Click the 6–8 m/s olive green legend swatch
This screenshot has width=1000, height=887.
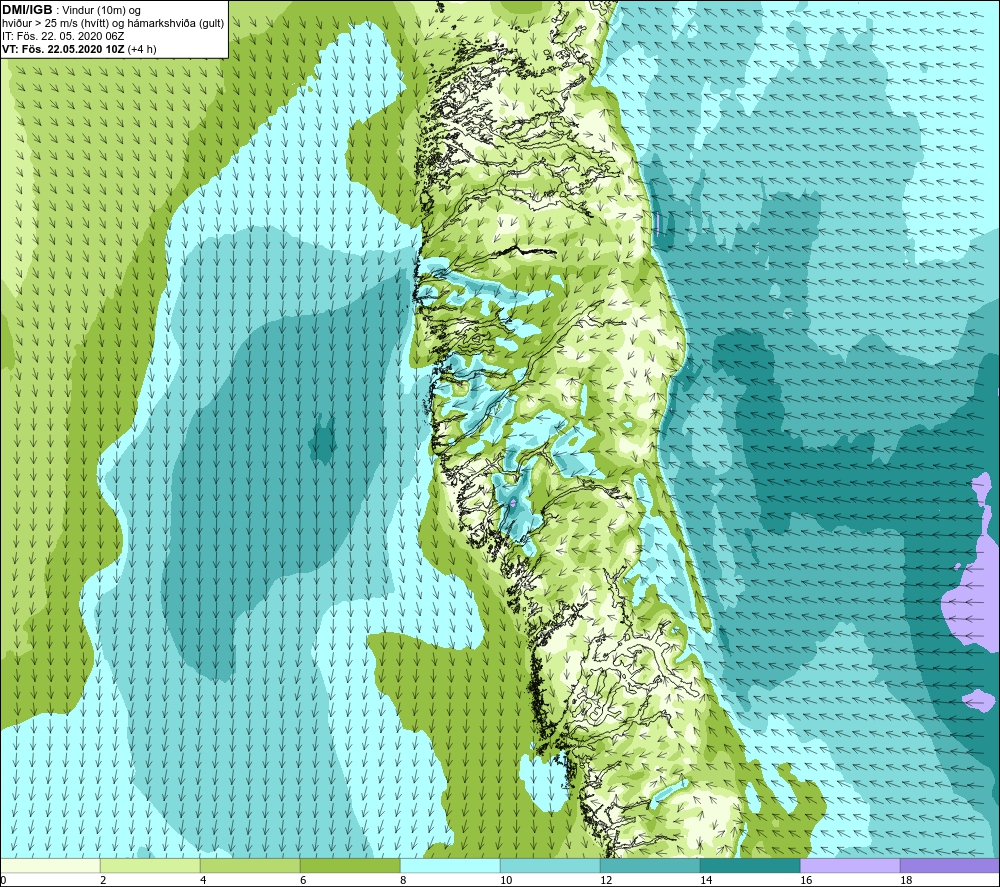[x=350, y=865]
